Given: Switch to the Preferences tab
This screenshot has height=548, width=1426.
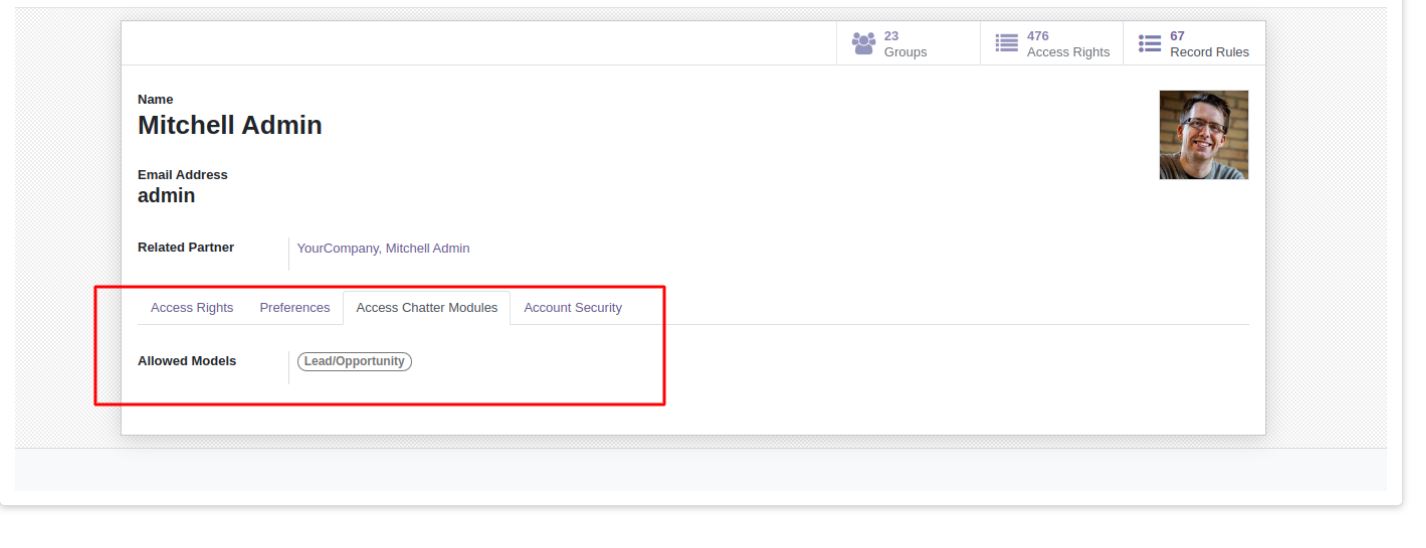Looking at the screenshot, I should click(x=295, y=308).
